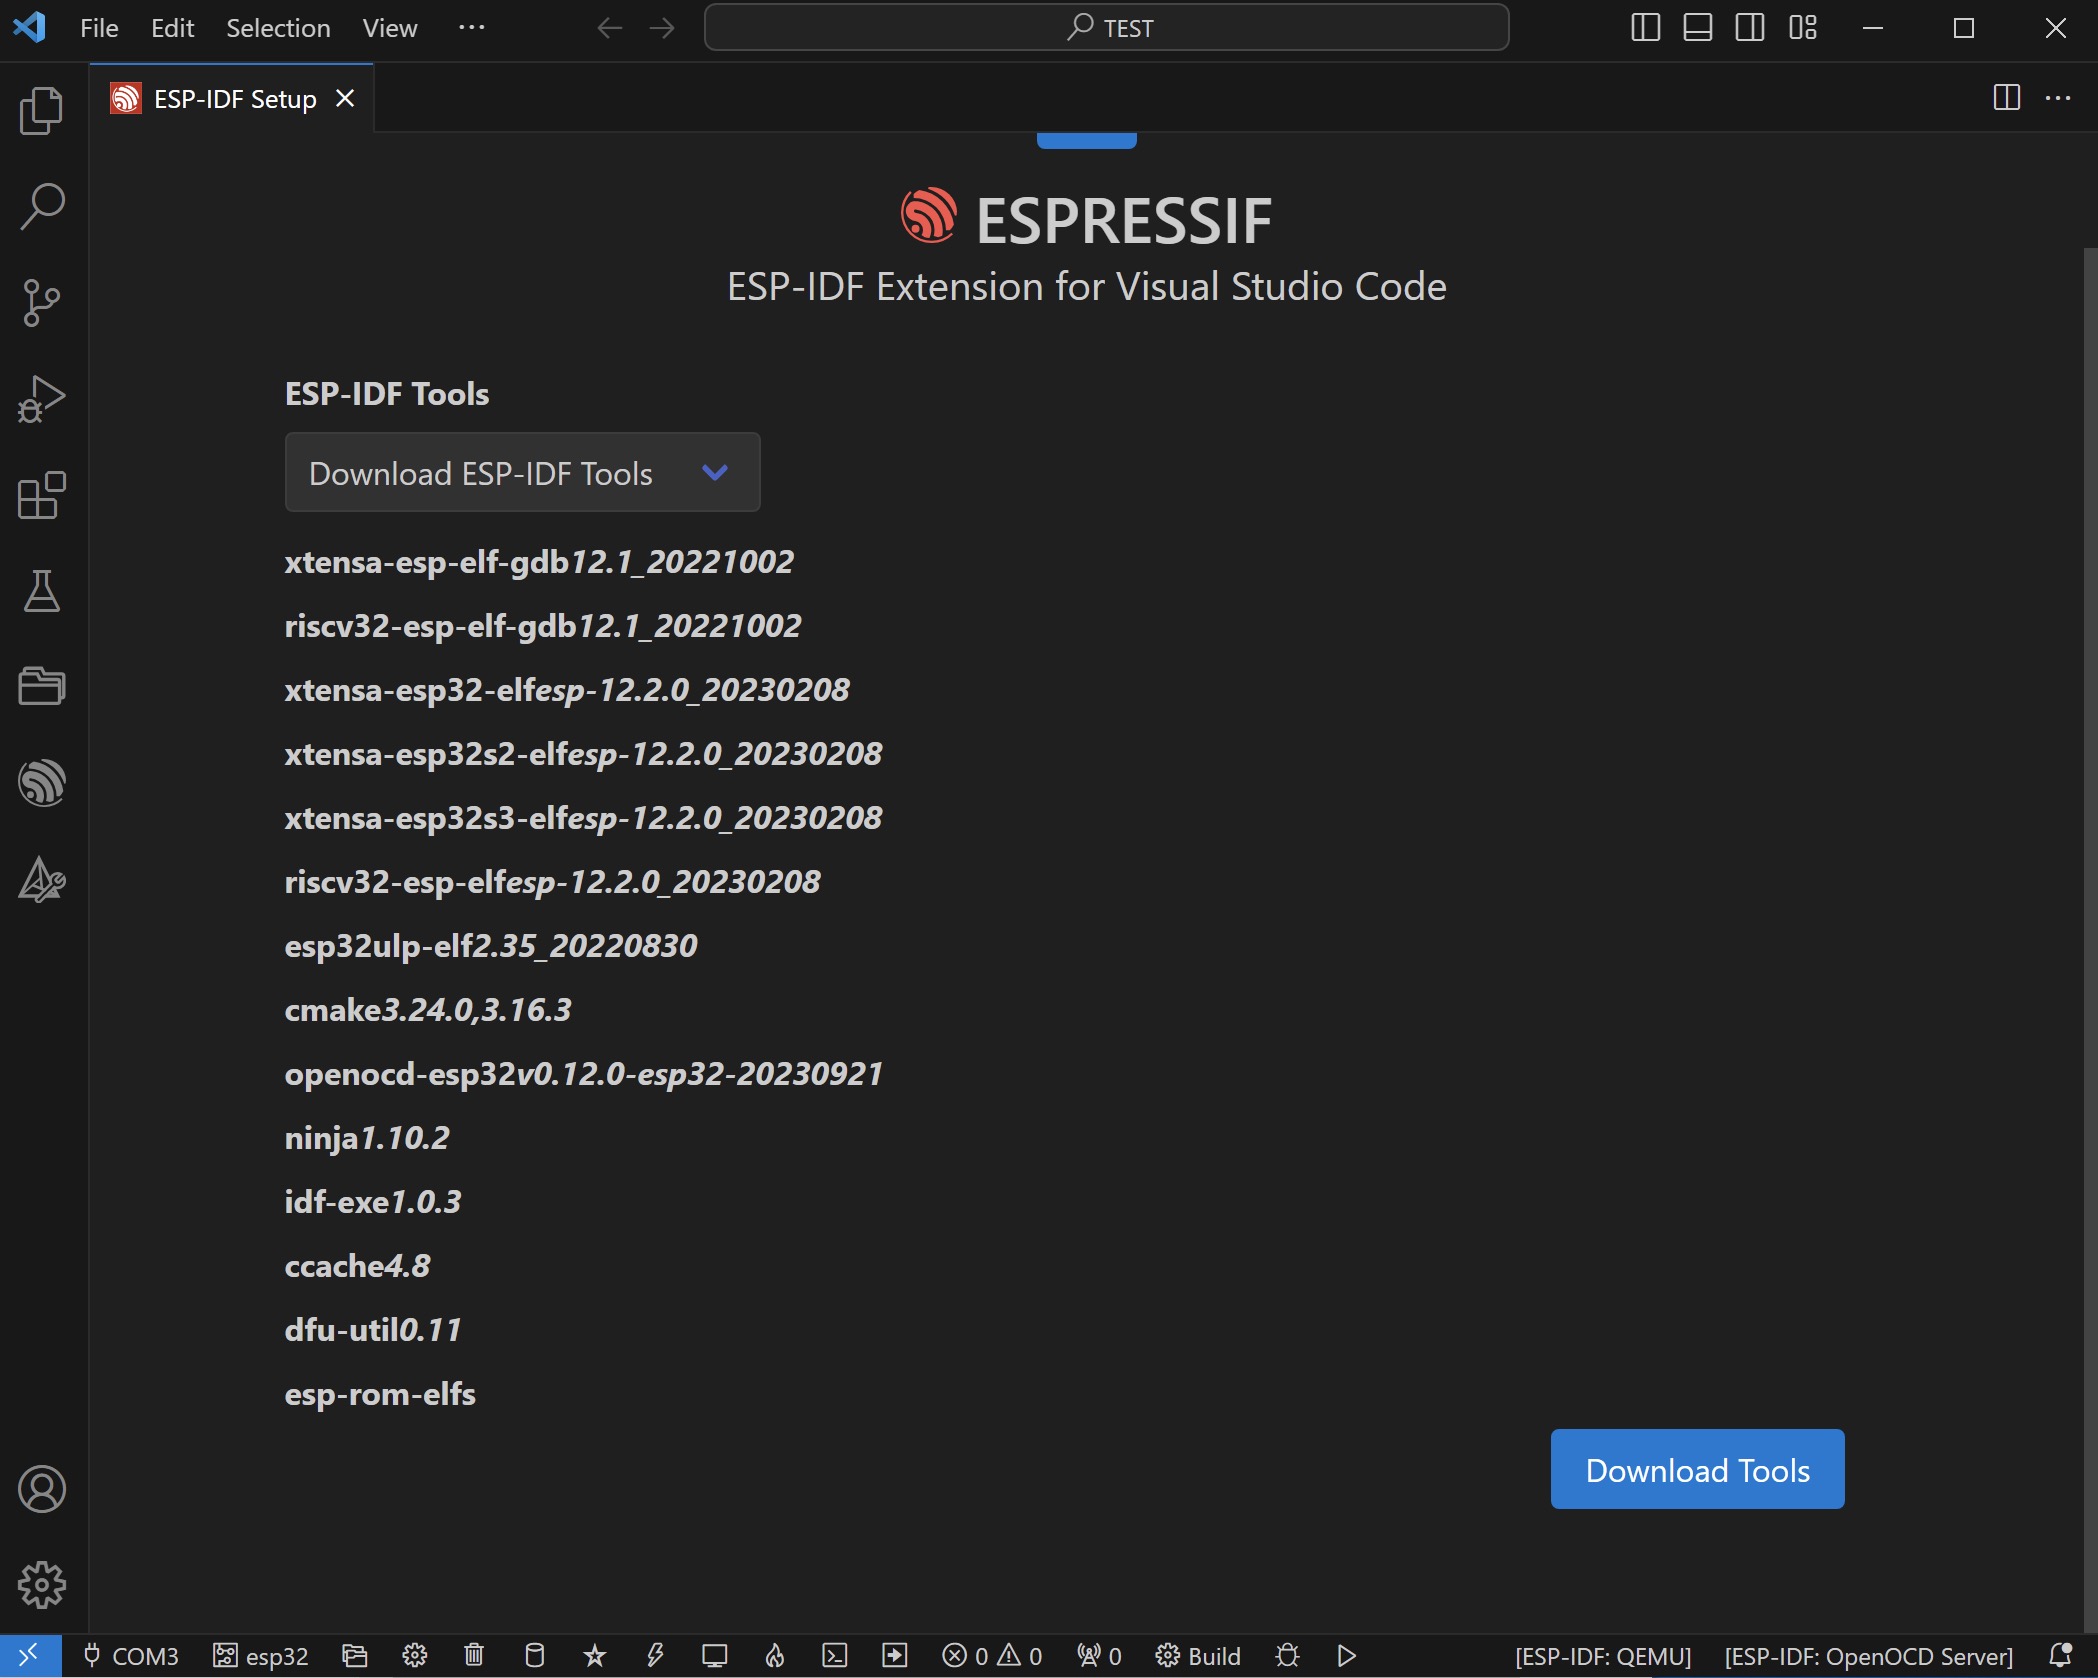Open the Extensions view
Screen dimensions: 2098x1678
[x=42, y=495]
